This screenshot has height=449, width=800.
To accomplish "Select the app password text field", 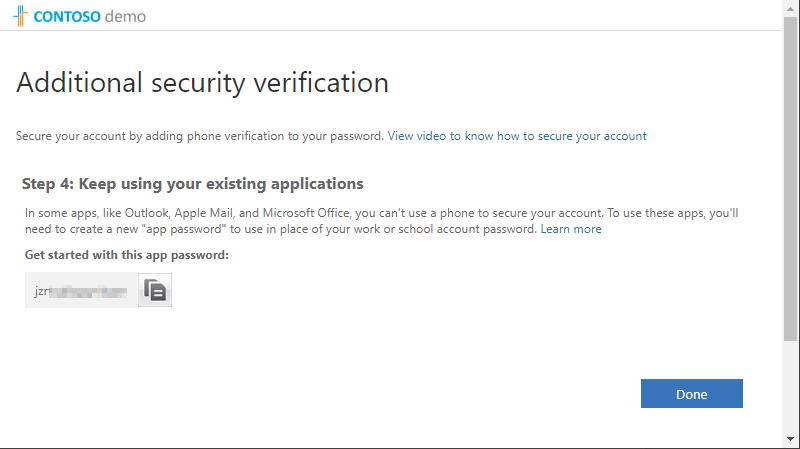I will coord(80,291).
